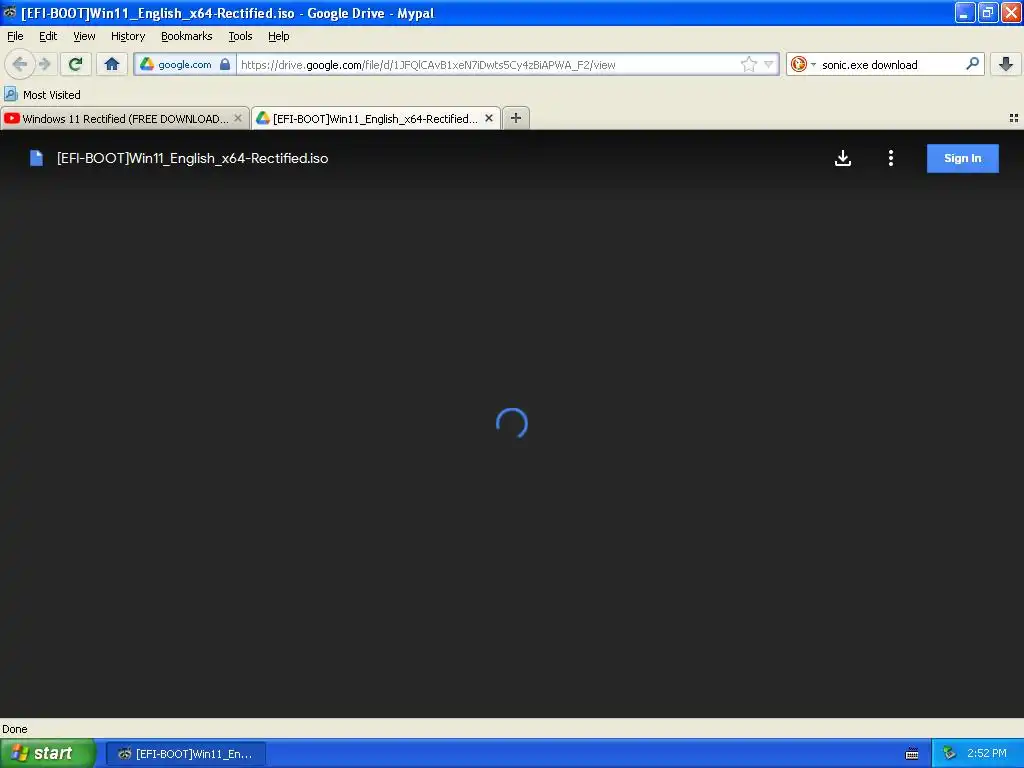Open a new tab with plus button
Screen dimensions: 1024x768
coord(516,118)
